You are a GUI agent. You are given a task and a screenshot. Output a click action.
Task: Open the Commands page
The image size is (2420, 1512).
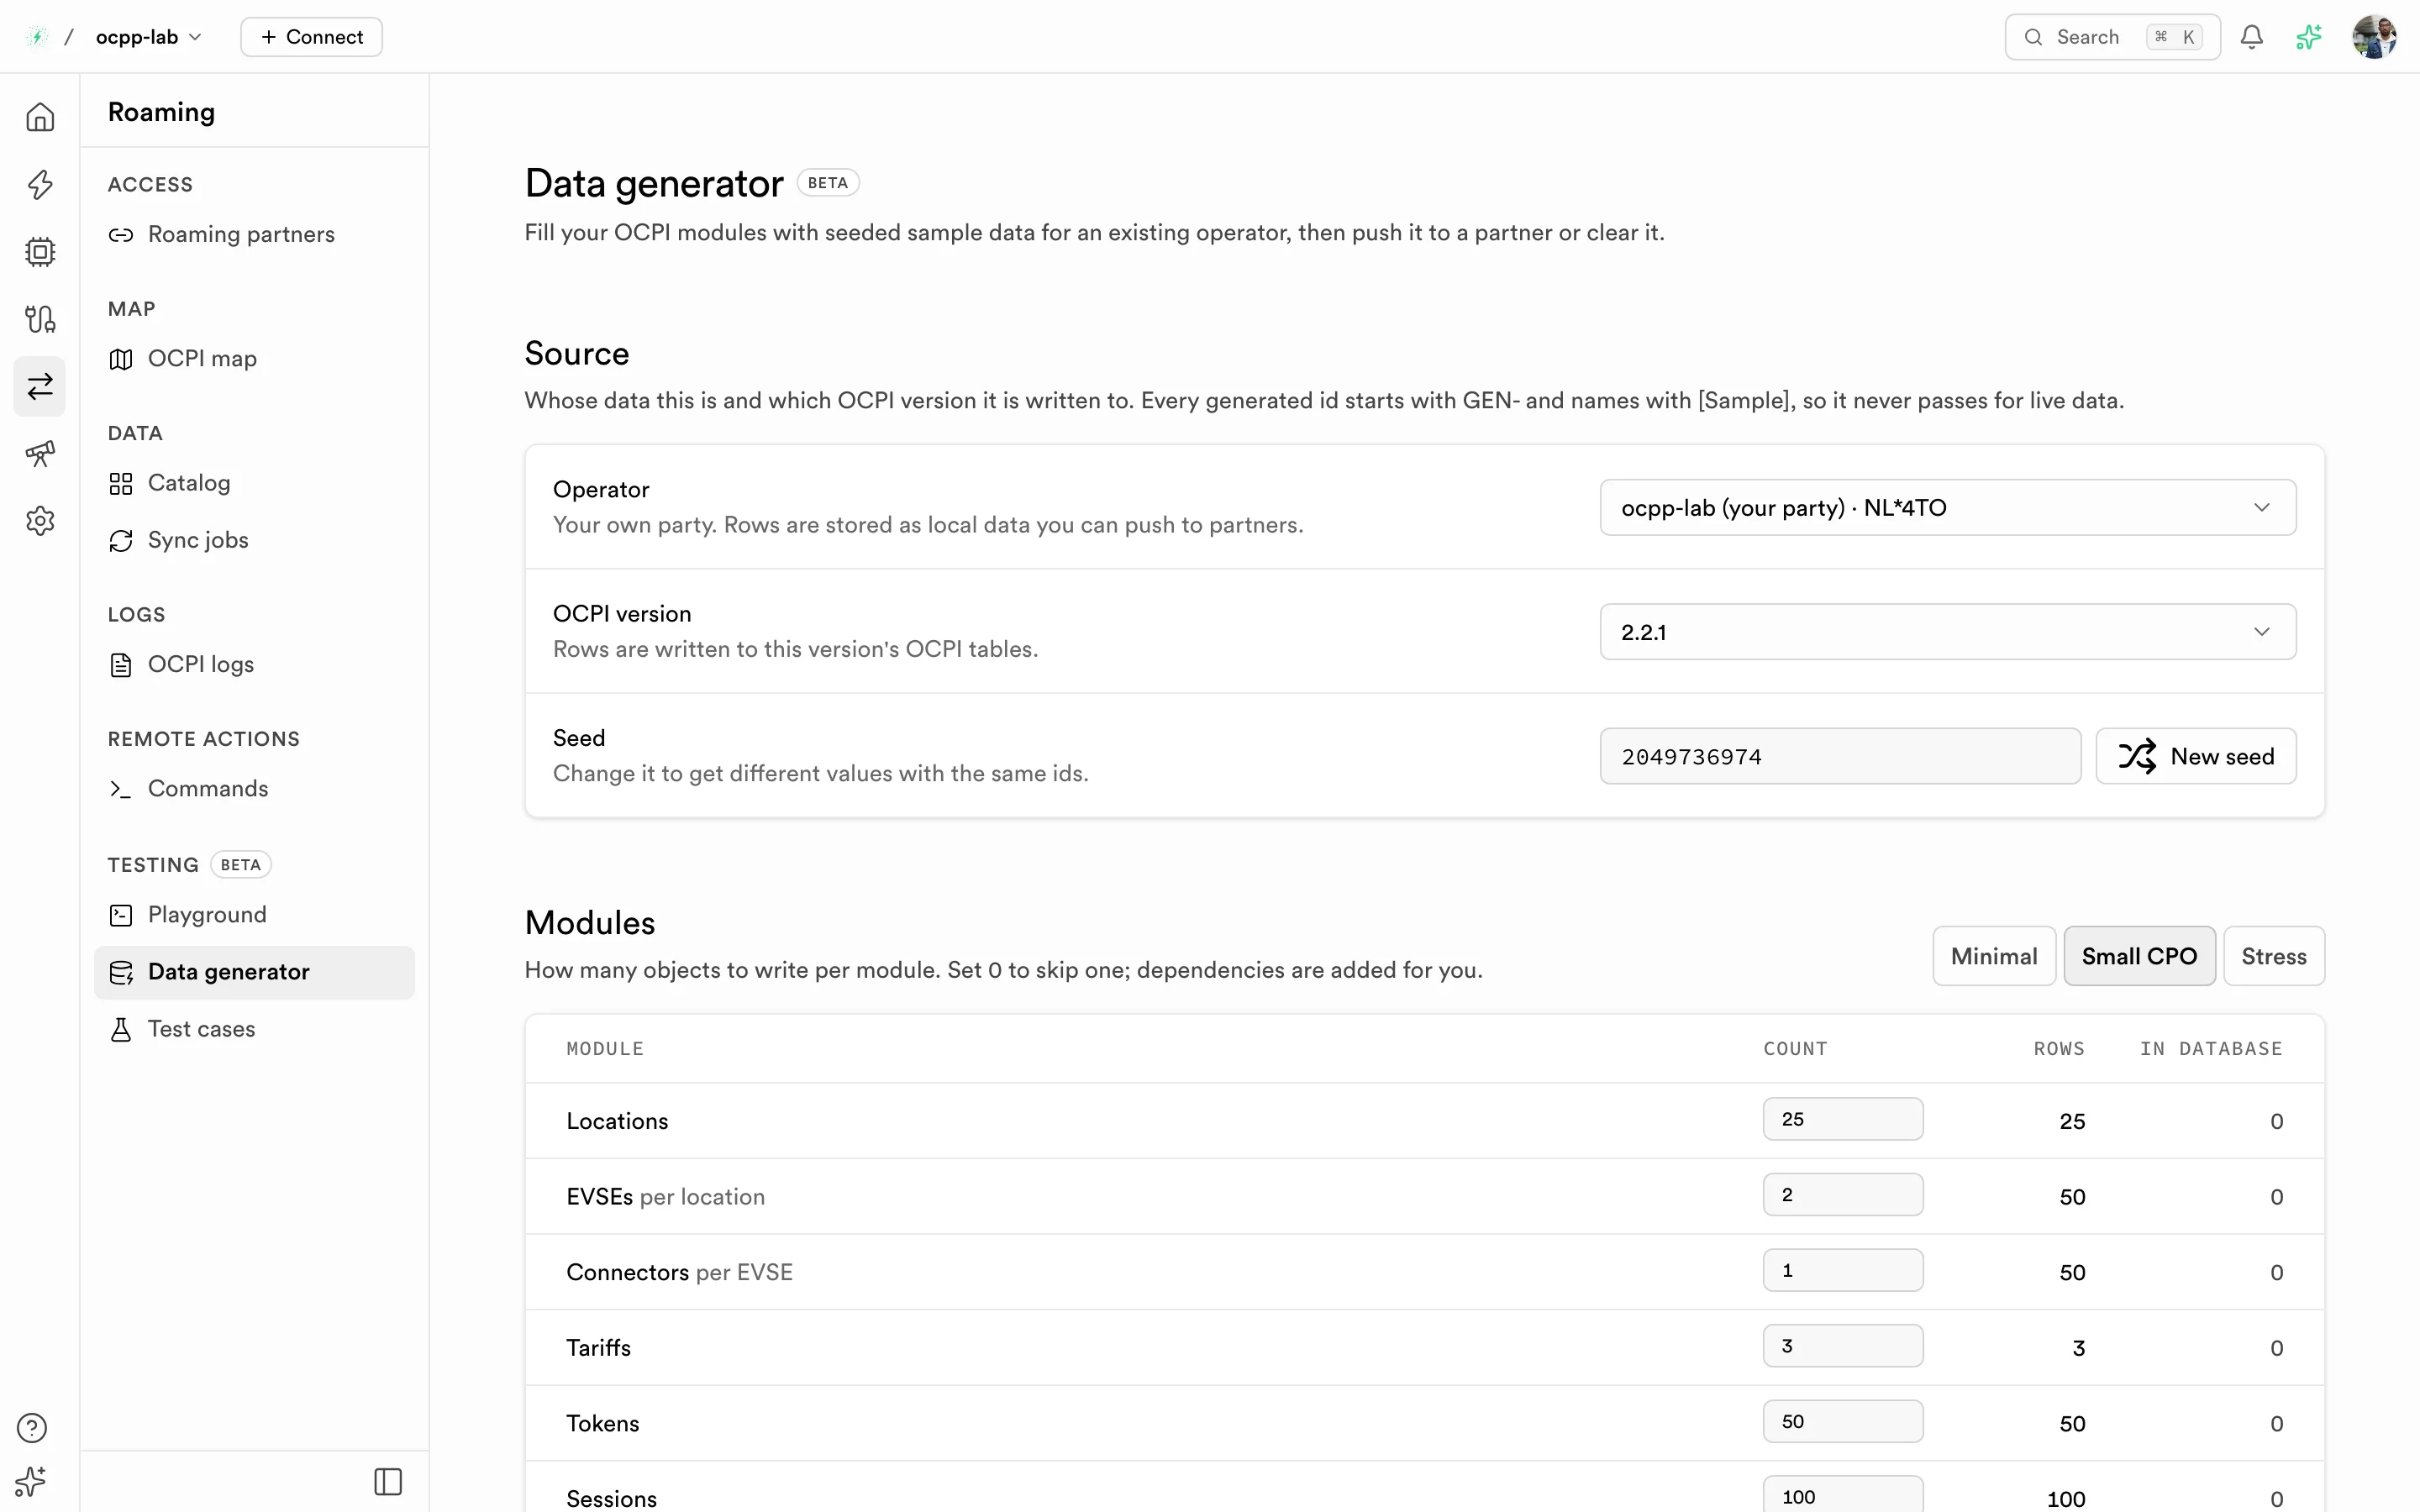point(254,788)
